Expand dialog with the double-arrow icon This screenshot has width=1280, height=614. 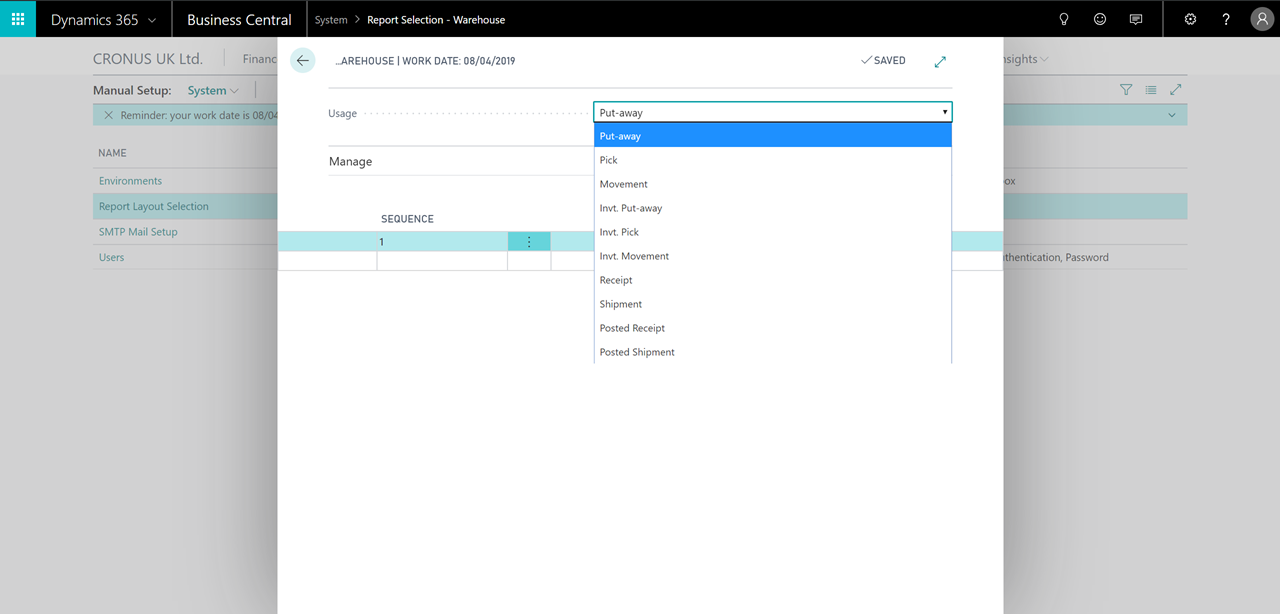pos(940,61)
